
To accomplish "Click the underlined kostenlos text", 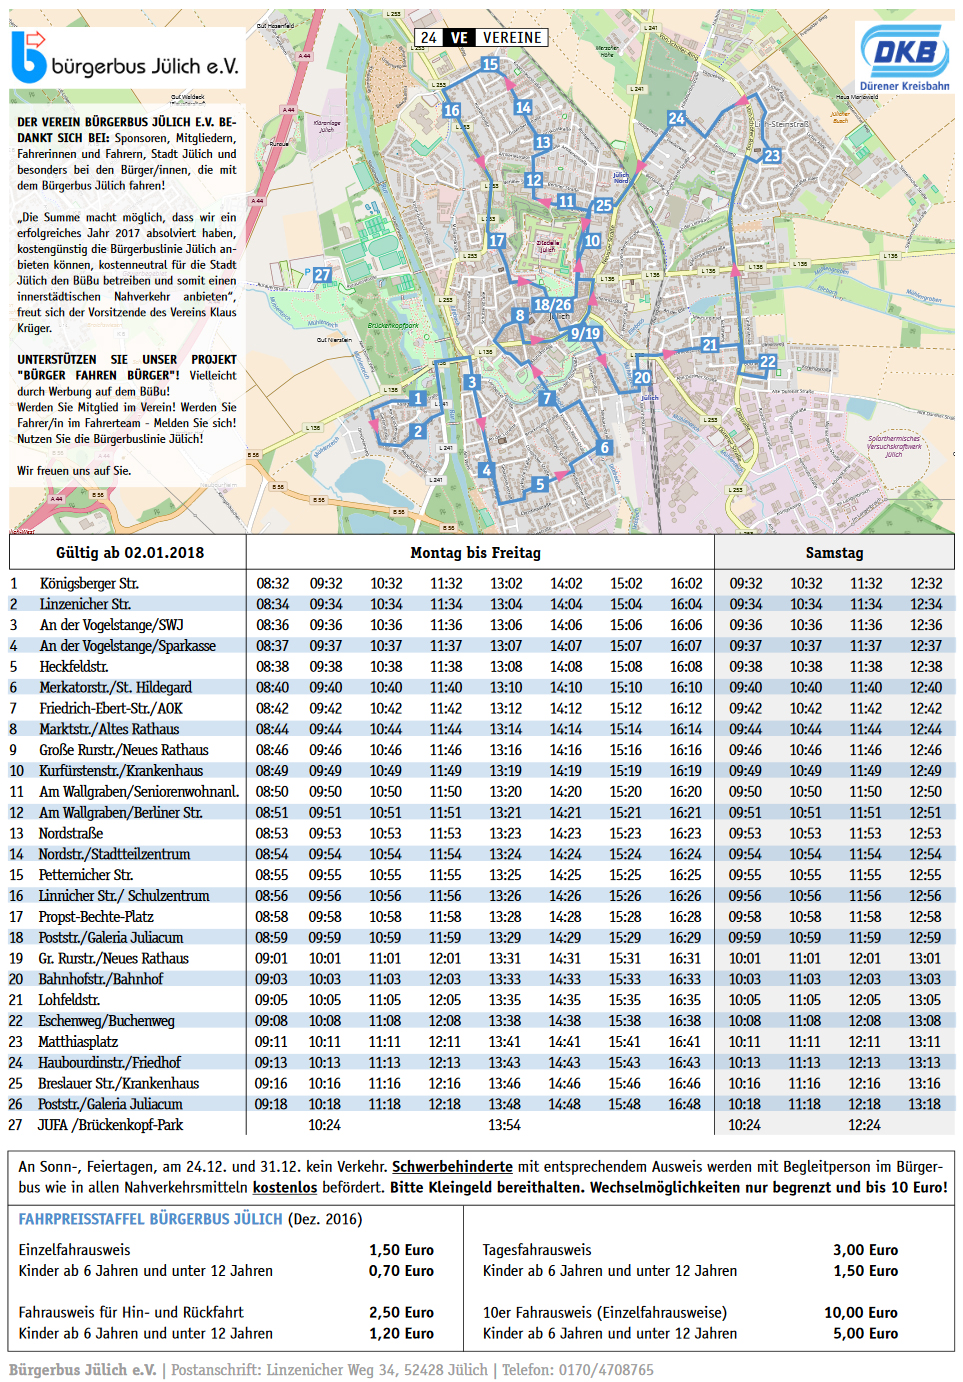I will pyautogui.click(x=285, y=1188).
